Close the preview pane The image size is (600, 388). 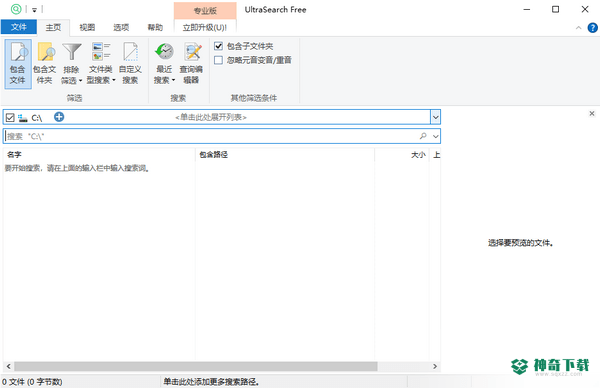592,114
